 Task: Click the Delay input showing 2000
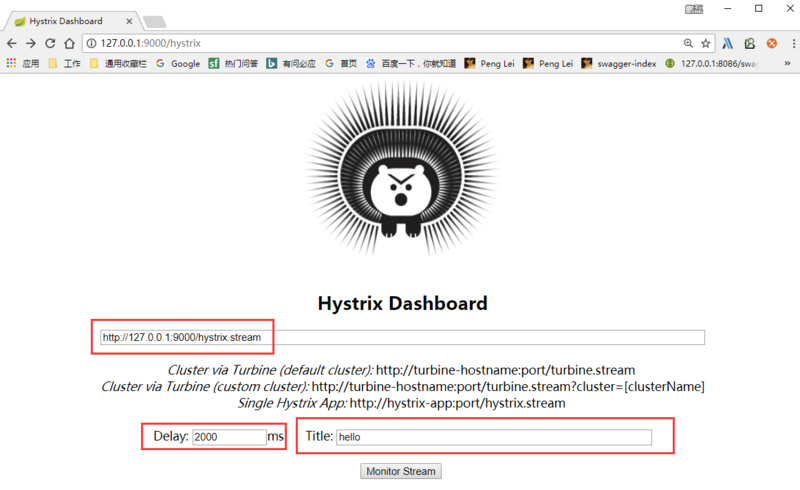(x=229, y=437)
